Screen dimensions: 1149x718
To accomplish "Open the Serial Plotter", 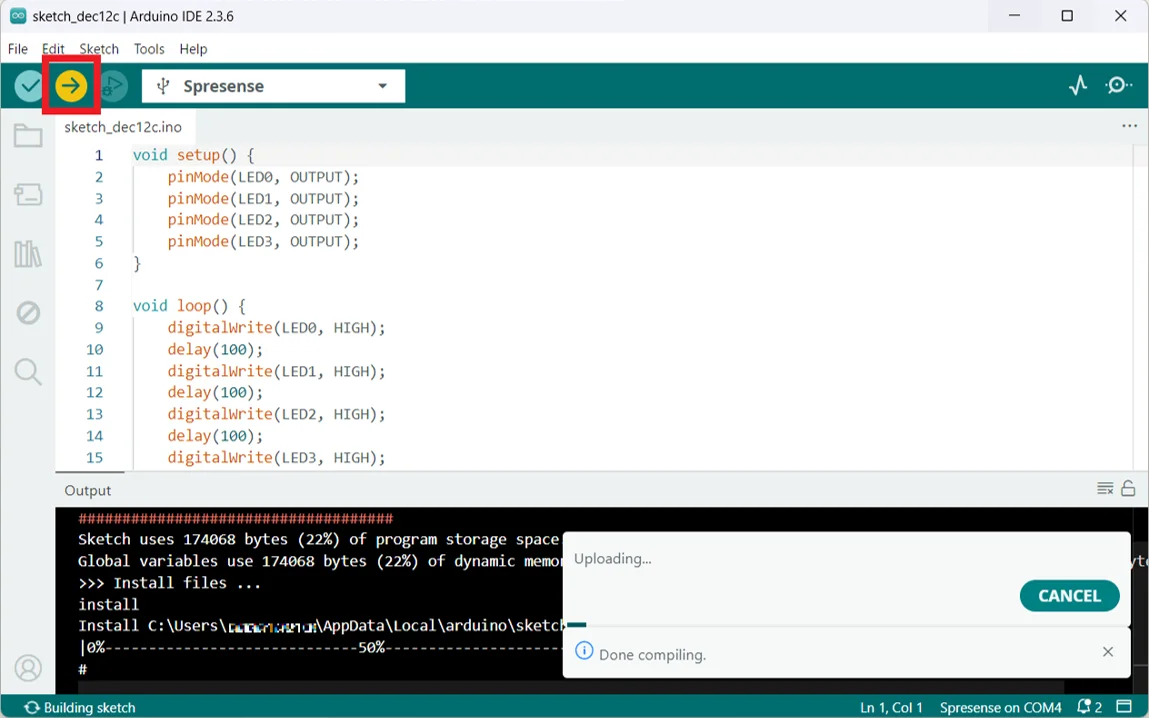I will [x=1077, y=86].
